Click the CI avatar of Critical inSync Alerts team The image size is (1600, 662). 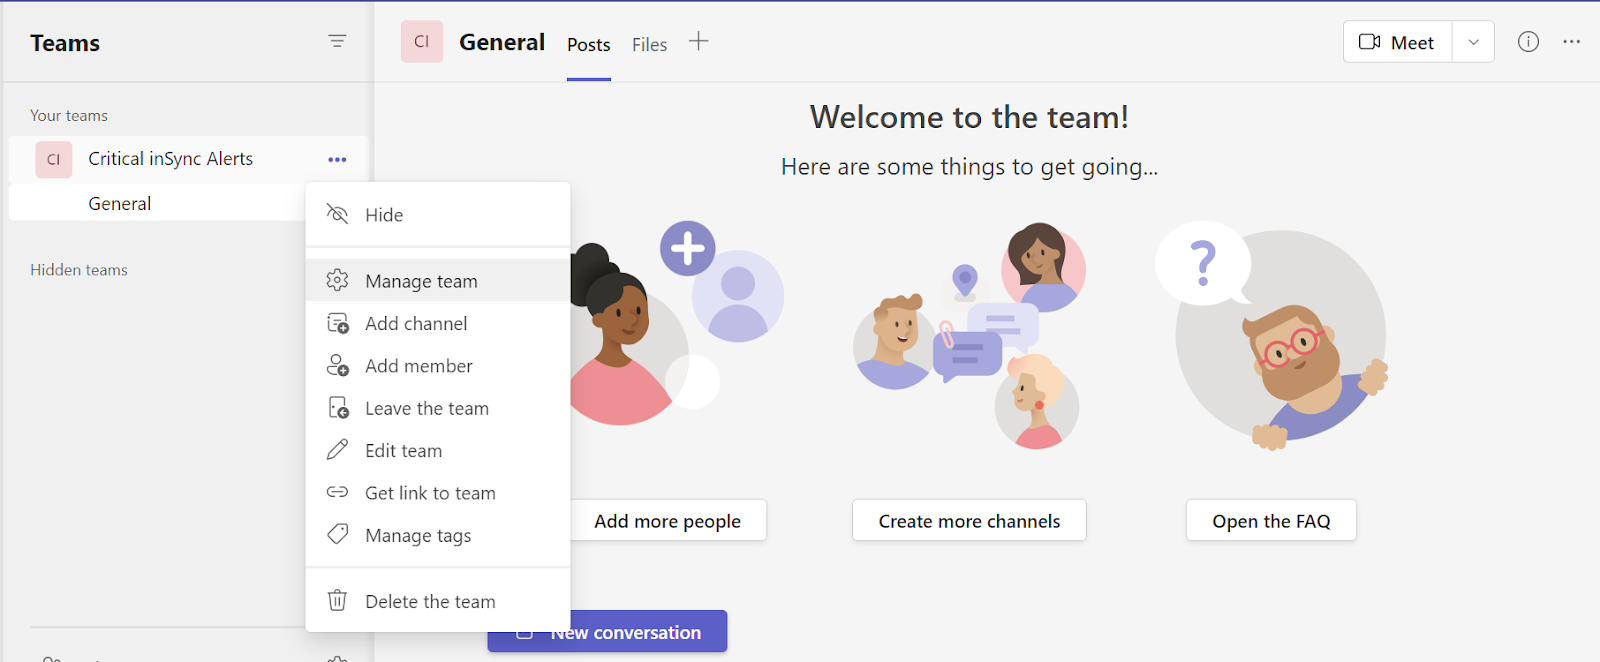(x=54, y=159)
